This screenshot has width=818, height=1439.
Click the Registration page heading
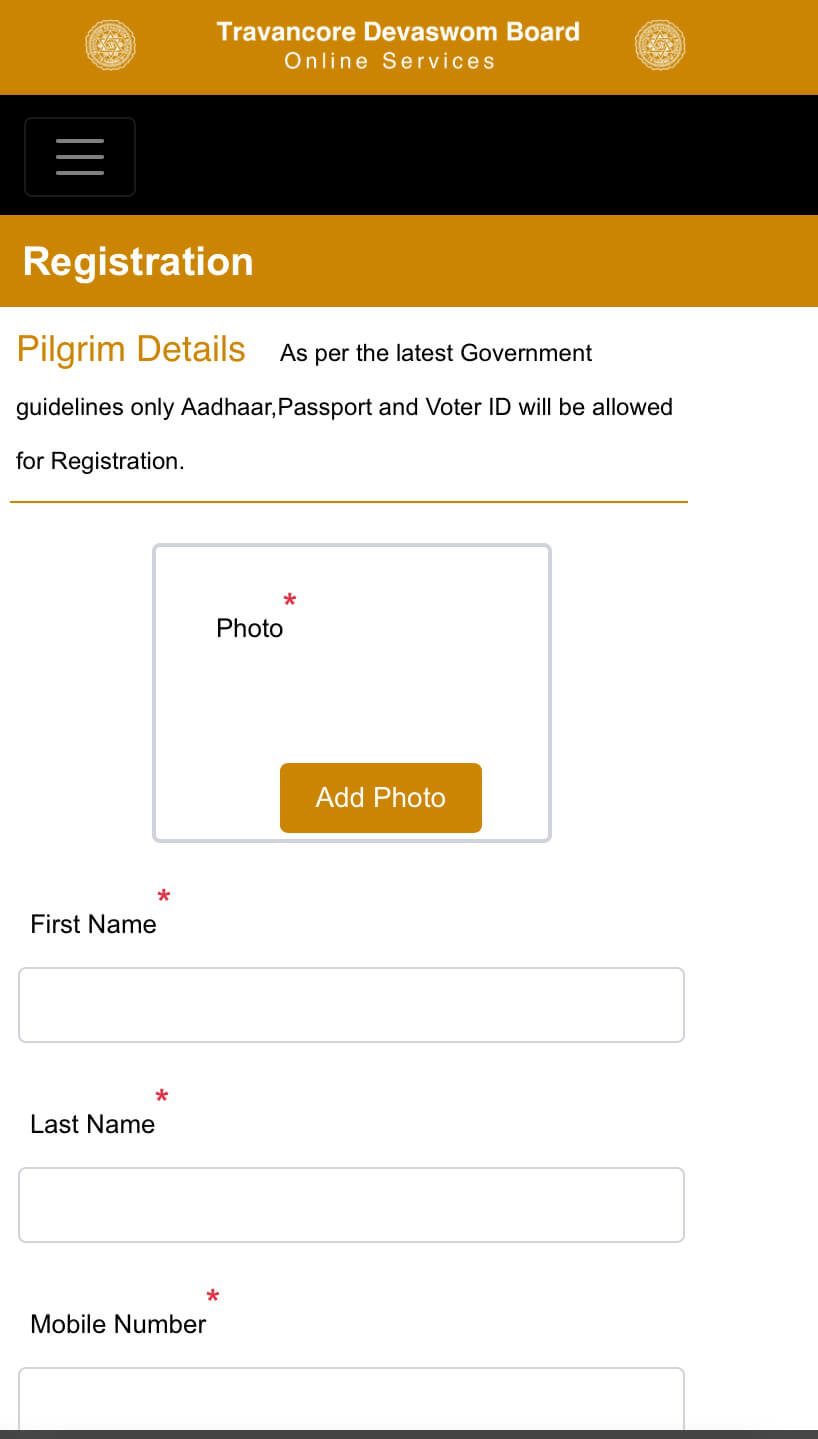138,261
